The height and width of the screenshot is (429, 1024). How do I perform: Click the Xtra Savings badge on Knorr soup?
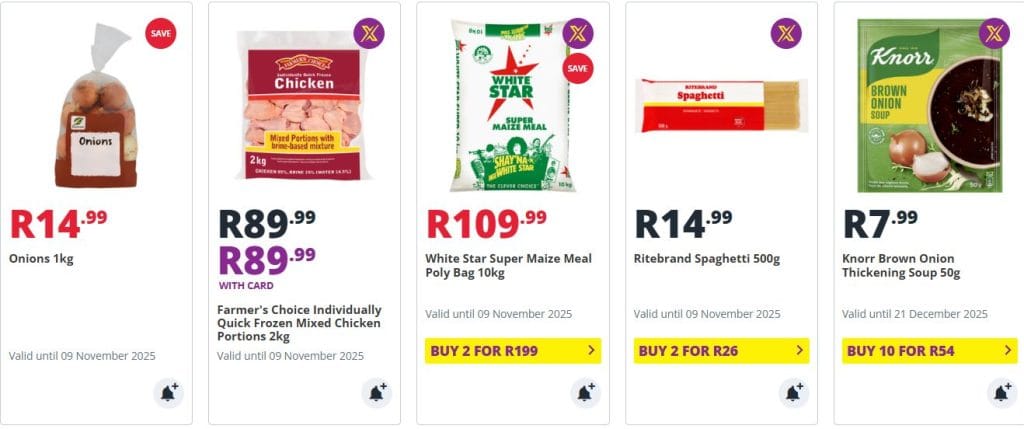994,34
